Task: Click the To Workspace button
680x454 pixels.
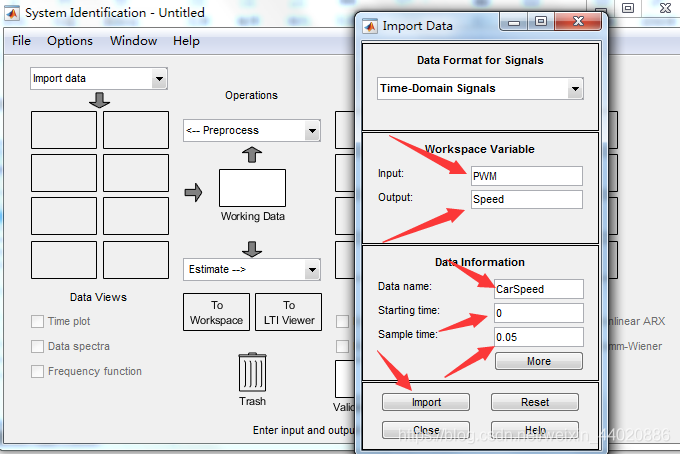Action: click(216, 312)
